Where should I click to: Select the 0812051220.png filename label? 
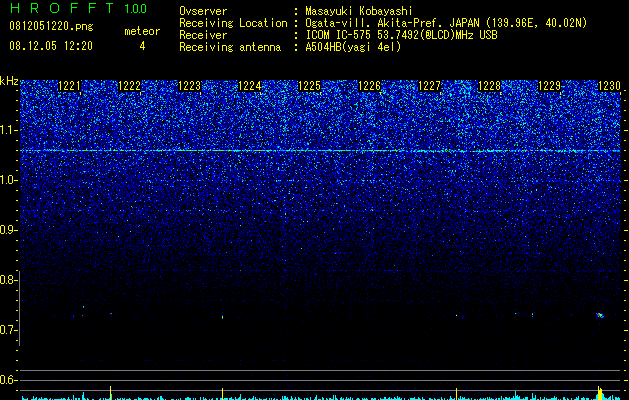(51, 27)
